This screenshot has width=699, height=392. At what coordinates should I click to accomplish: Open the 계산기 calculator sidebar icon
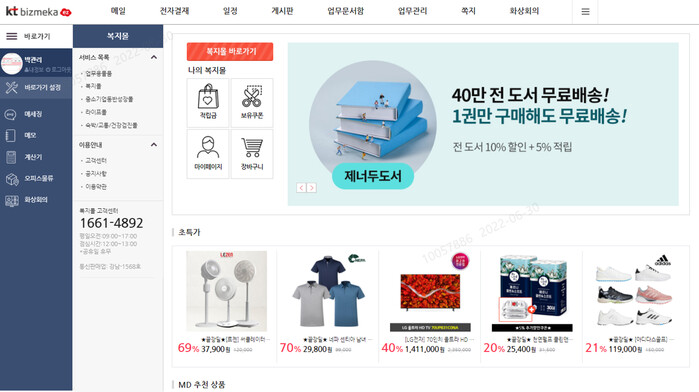click(x=11, y=157)
